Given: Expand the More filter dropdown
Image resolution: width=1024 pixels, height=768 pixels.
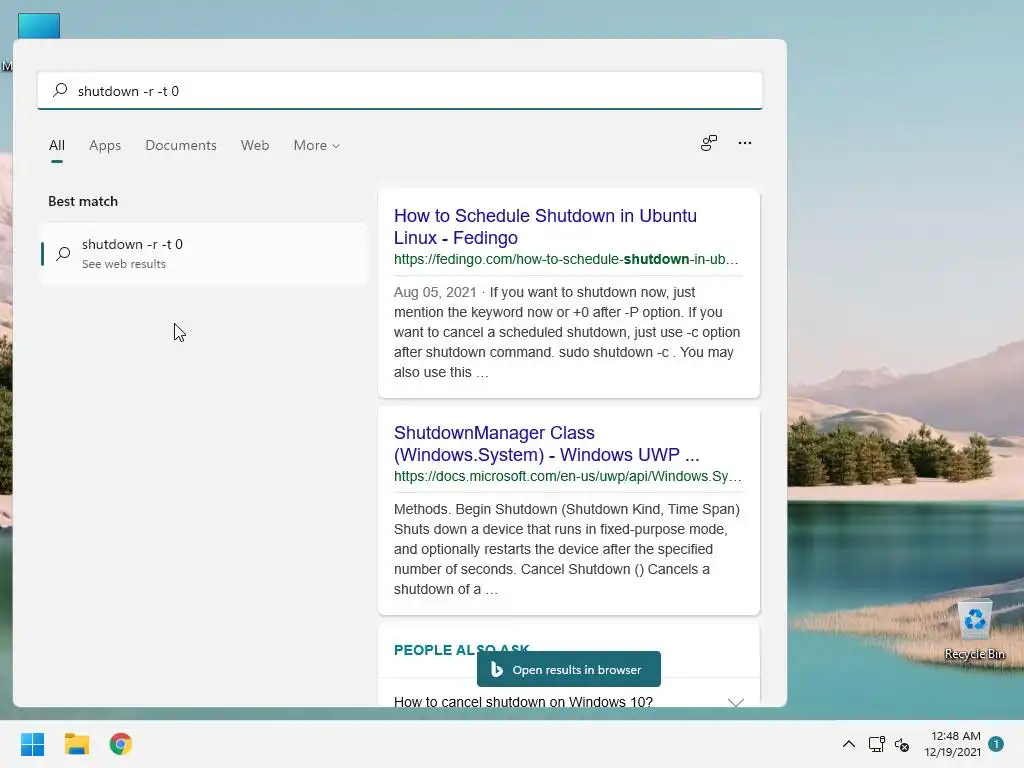Looking at the screenshot, I should 316,145.
